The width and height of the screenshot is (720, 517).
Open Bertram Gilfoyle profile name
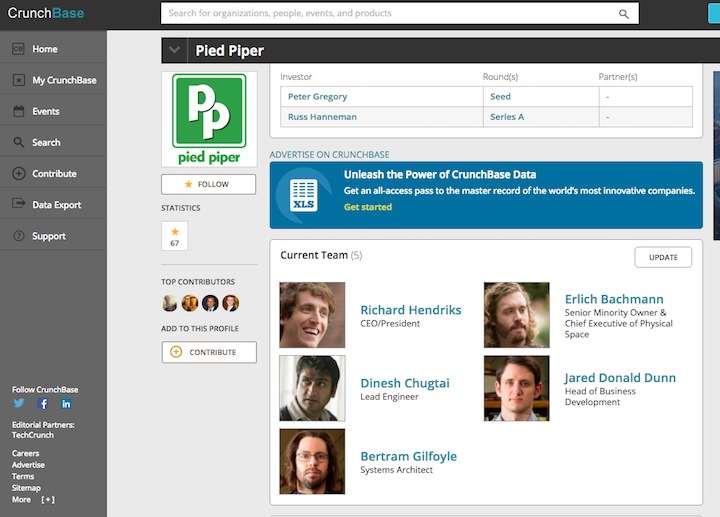point(409,456)
